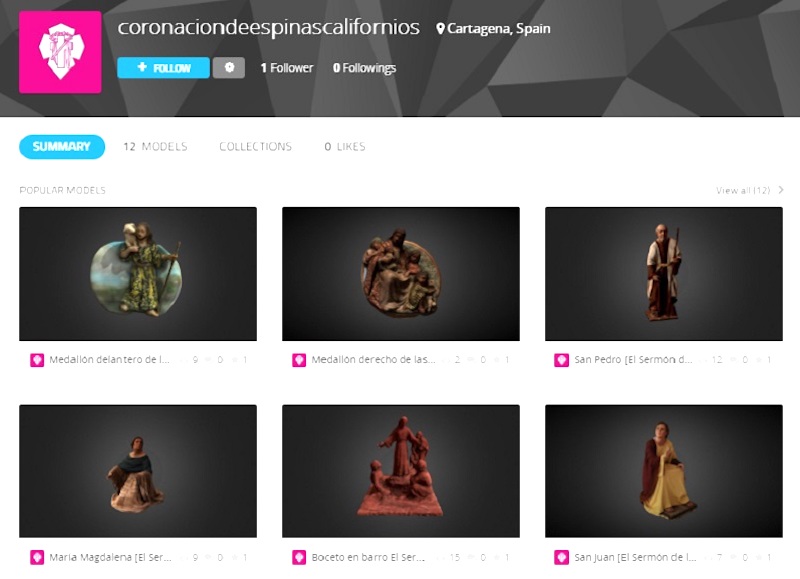Open the María Magdalena model thumbnail
800x579 pixels.
click(138, 471)
